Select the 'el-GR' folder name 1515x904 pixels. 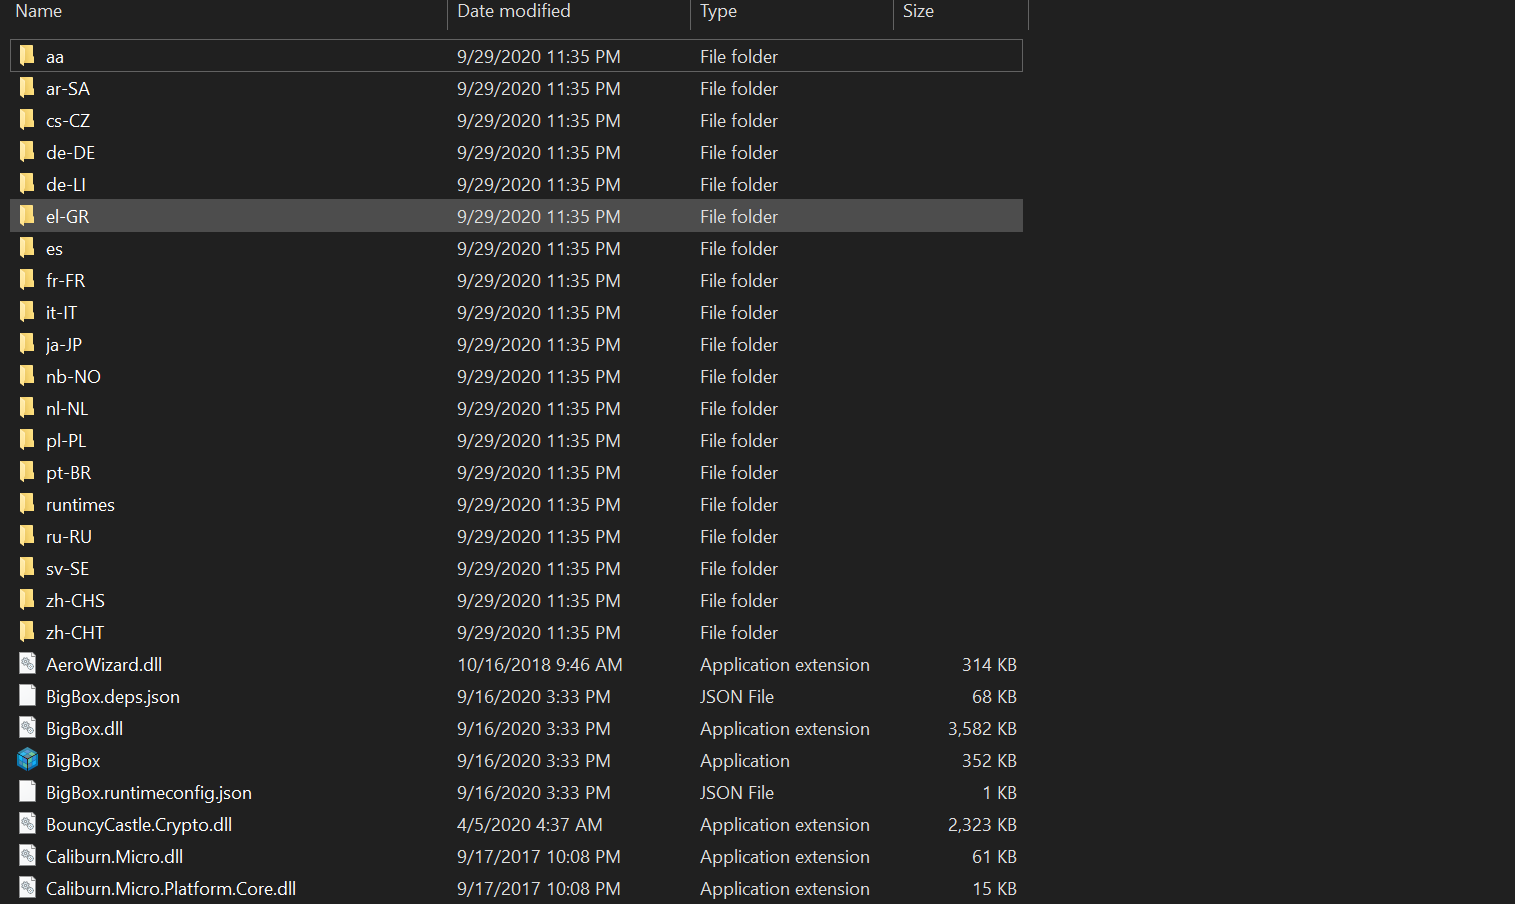67,217
